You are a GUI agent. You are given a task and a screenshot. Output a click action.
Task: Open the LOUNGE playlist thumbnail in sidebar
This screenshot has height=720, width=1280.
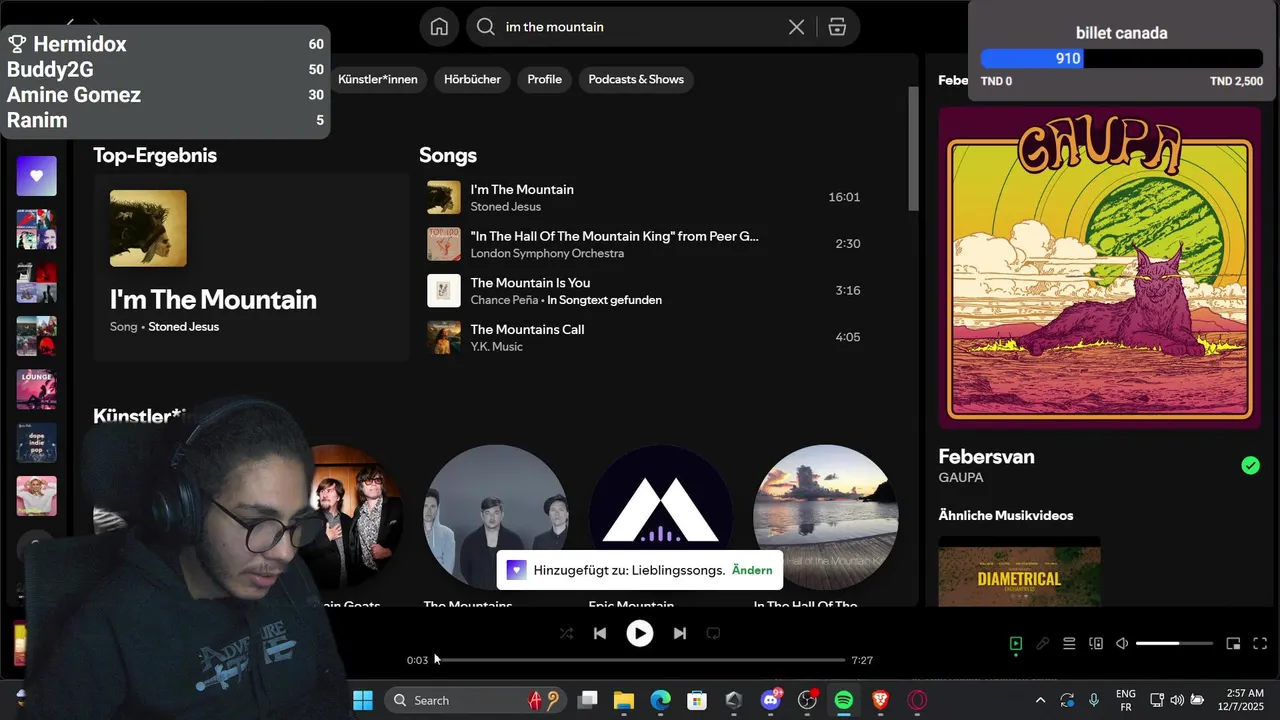36,389
